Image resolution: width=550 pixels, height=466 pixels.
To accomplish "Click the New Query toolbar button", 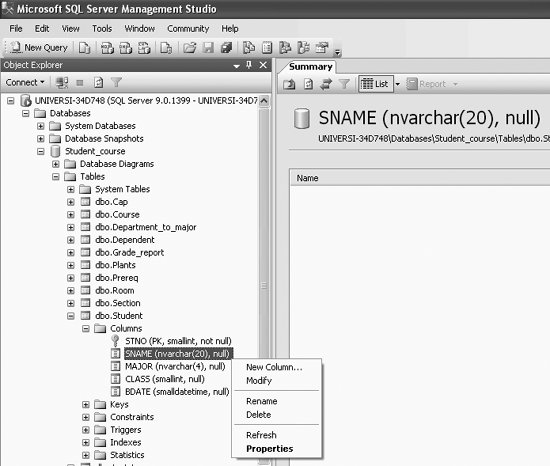I will coord(39,48).
